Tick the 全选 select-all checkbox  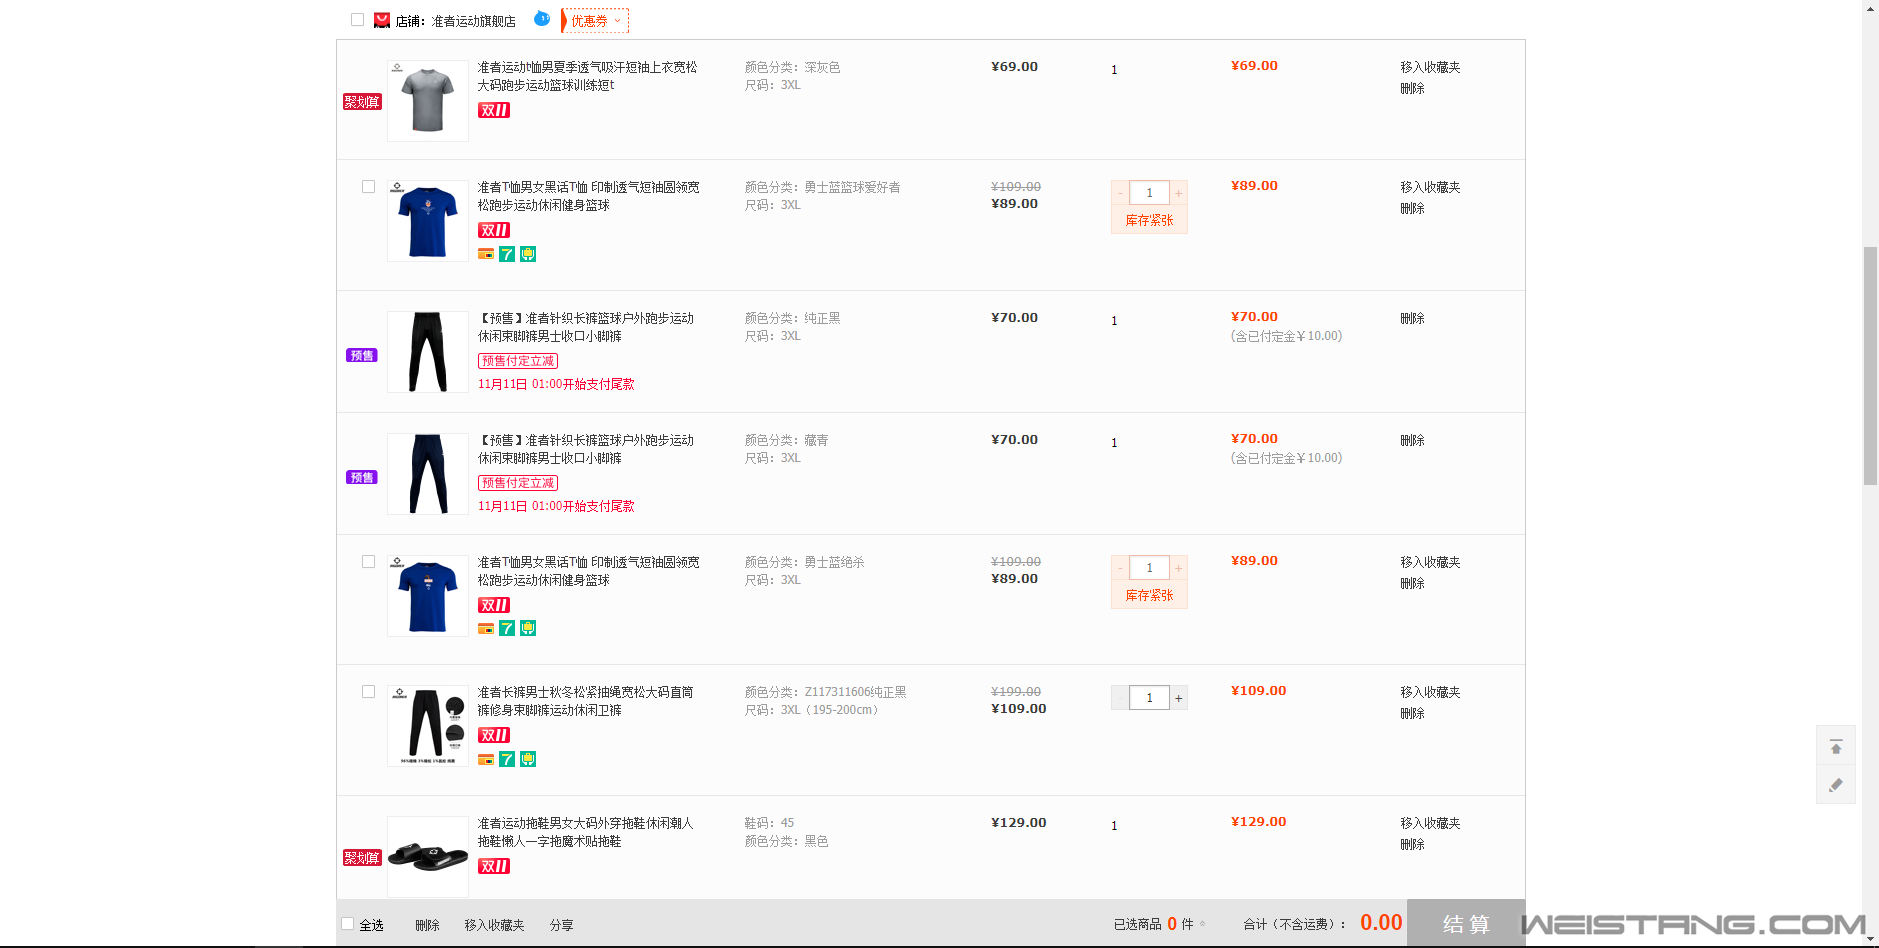click(347, 924)
